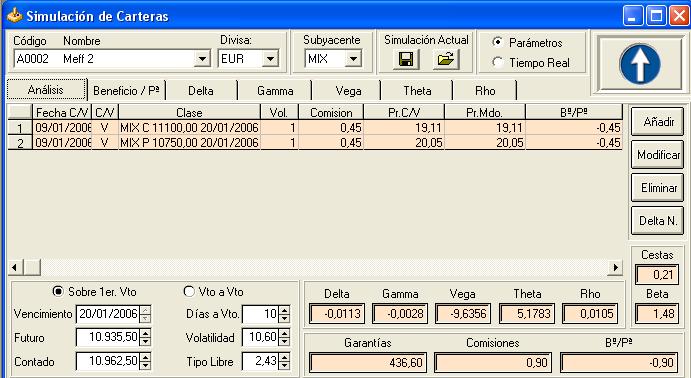Click the large blue up-arrow button
691x378 pixels.
pos(639,64)
